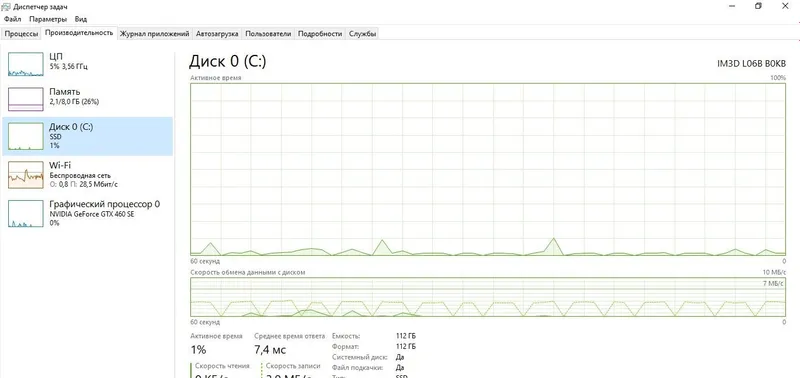Select Диск 0 (C:) in sidebar
Image resolution: width=800 pixels, height=378 pixels.
tap(87, 136)
